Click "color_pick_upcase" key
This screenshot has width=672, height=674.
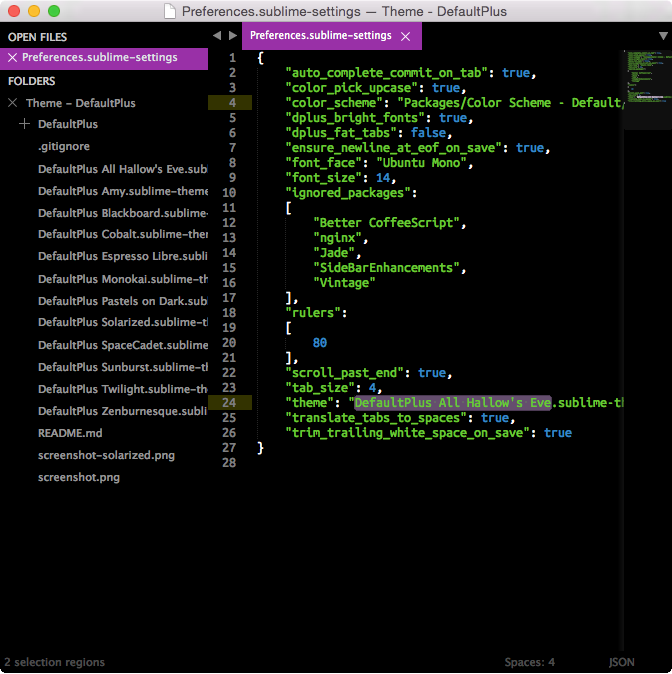[x=352, y=88]
